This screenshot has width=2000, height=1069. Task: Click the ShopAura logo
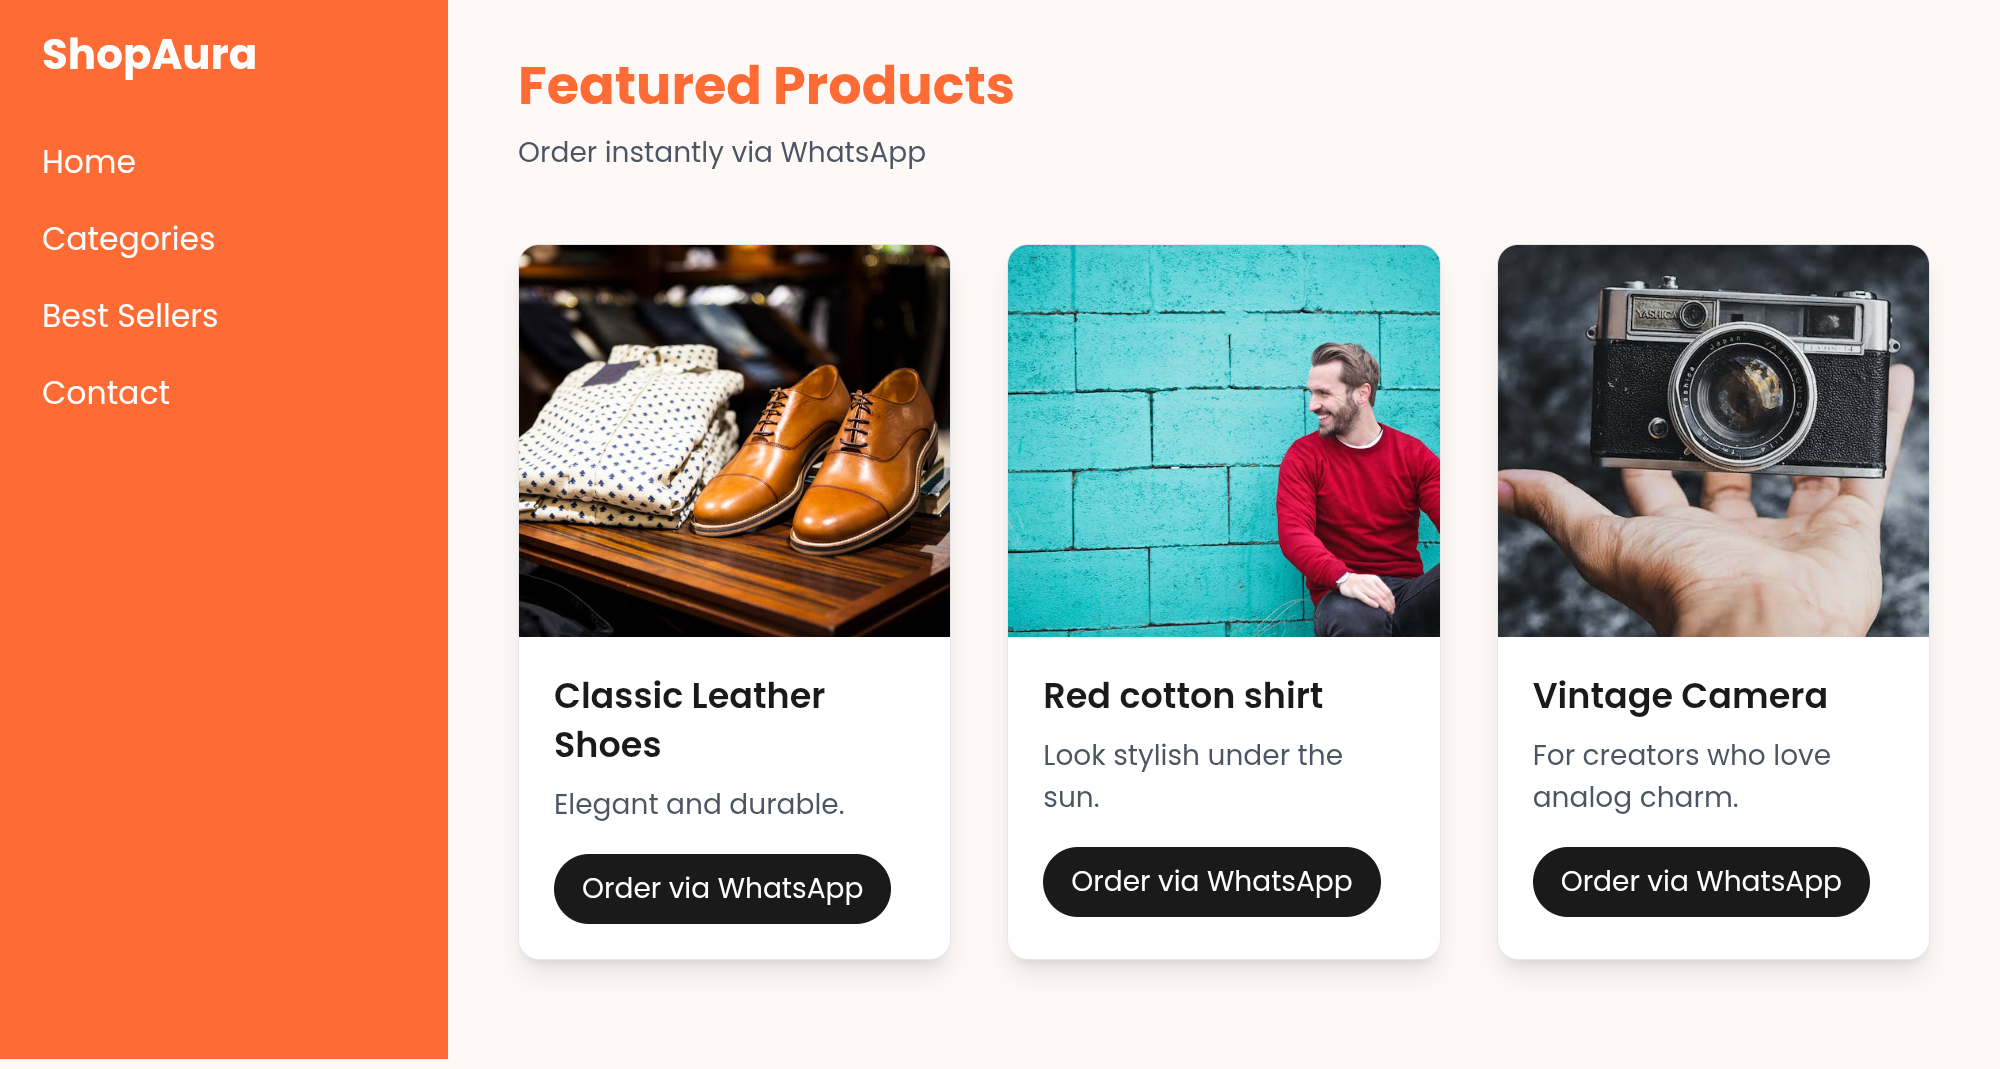[x=149, y=54]
